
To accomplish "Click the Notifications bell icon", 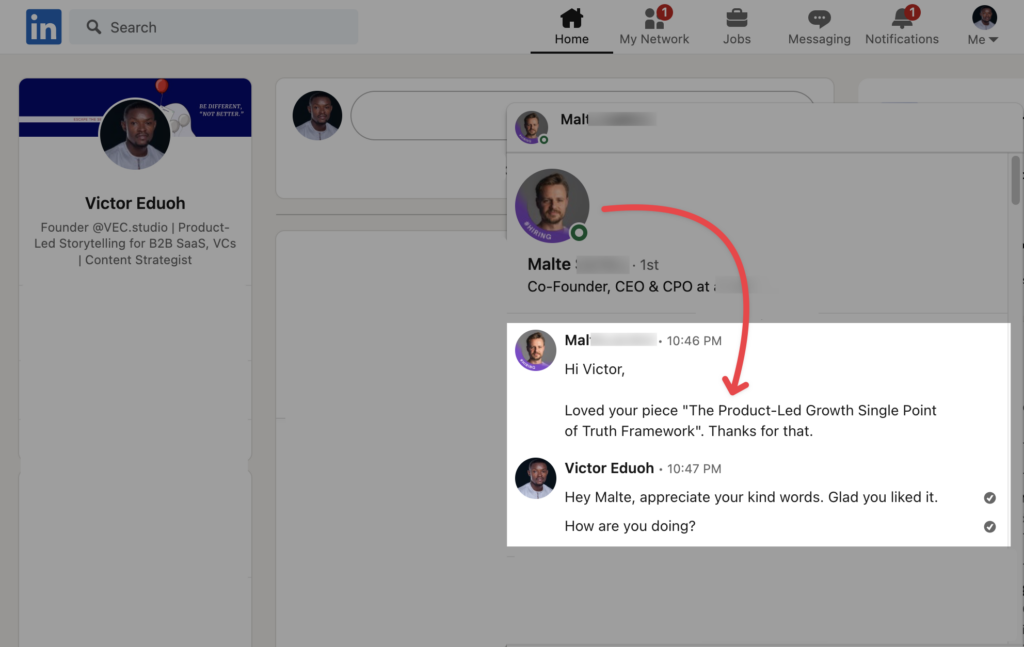I will [x=902, y=18].
